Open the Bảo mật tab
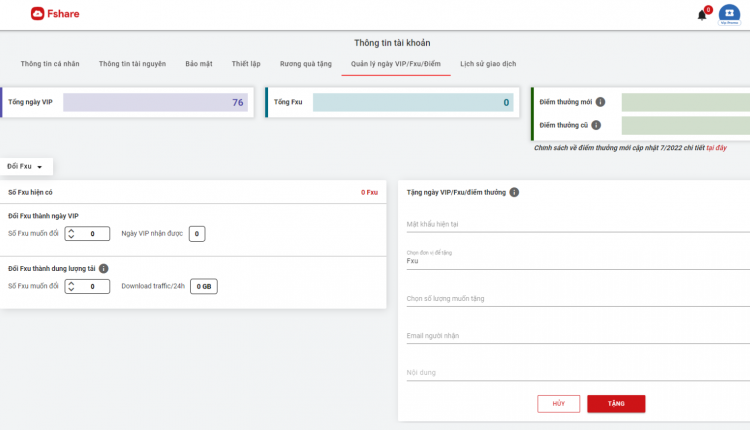750x430 pixels. tap(199, 64)
